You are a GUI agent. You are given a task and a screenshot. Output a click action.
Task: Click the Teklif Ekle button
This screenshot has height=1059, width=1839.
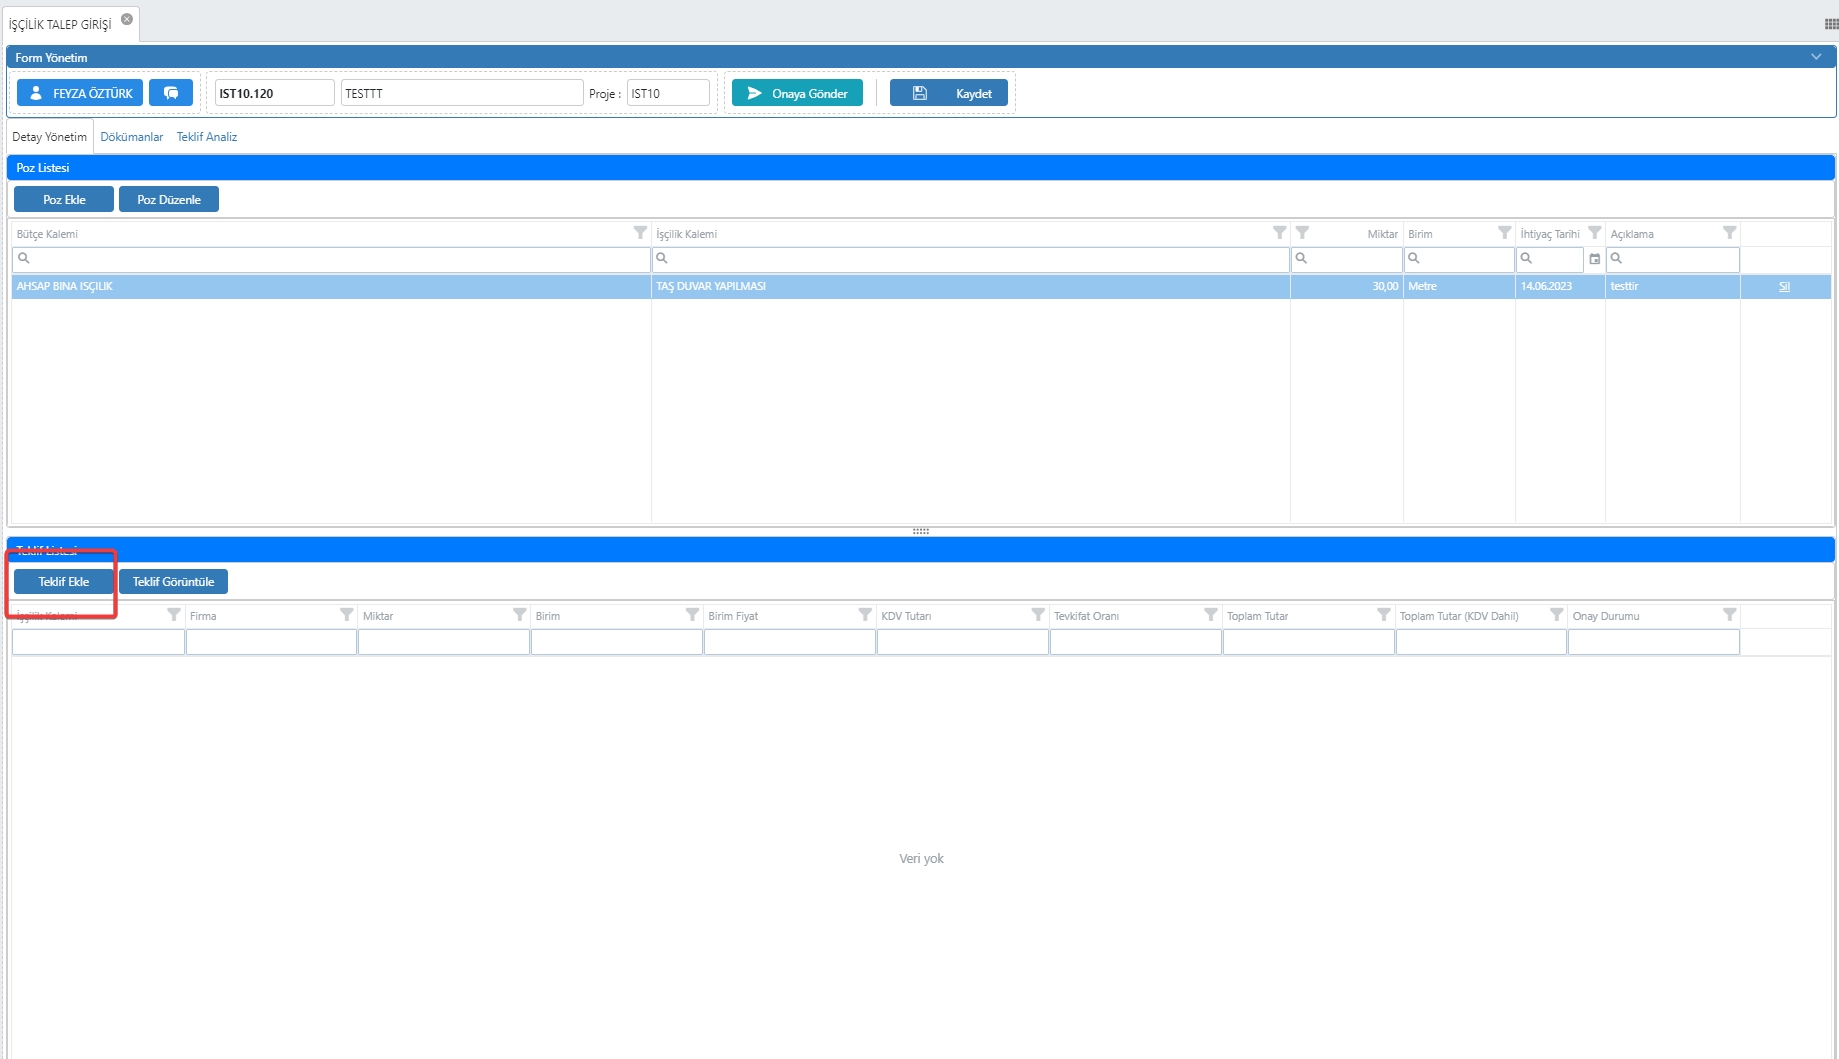point(64,582)
